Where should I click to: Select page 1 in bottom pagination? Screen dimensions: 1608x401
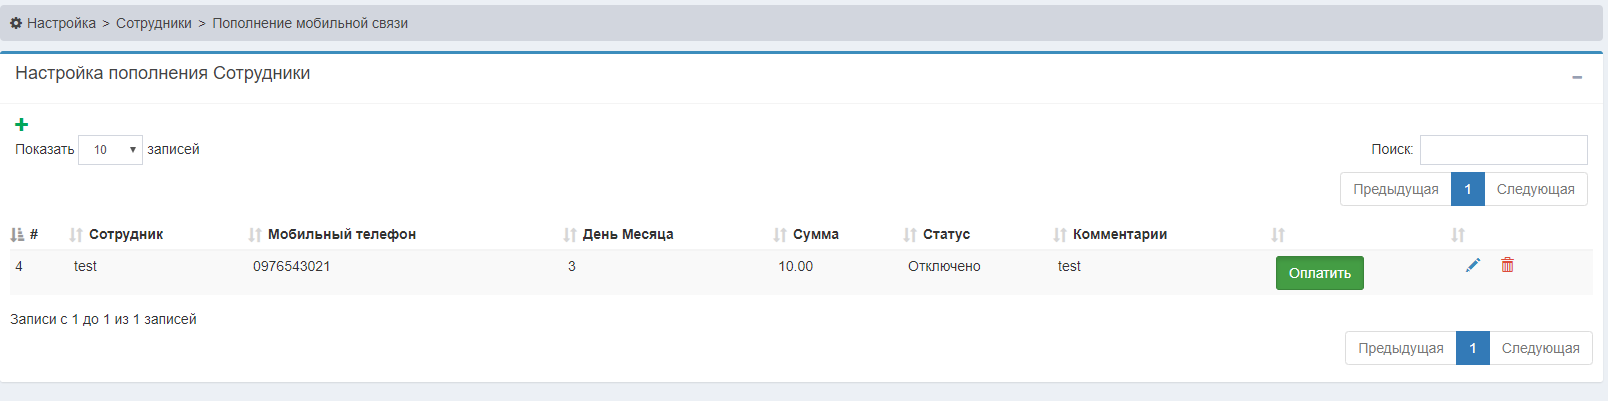[x=1472, y=348]
